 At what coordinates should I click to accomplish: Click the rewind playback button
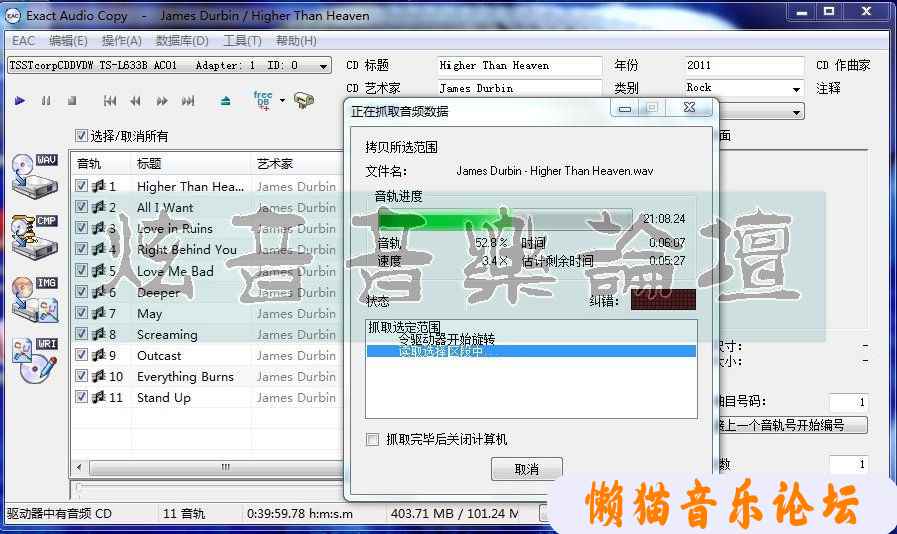pos(136,101)
